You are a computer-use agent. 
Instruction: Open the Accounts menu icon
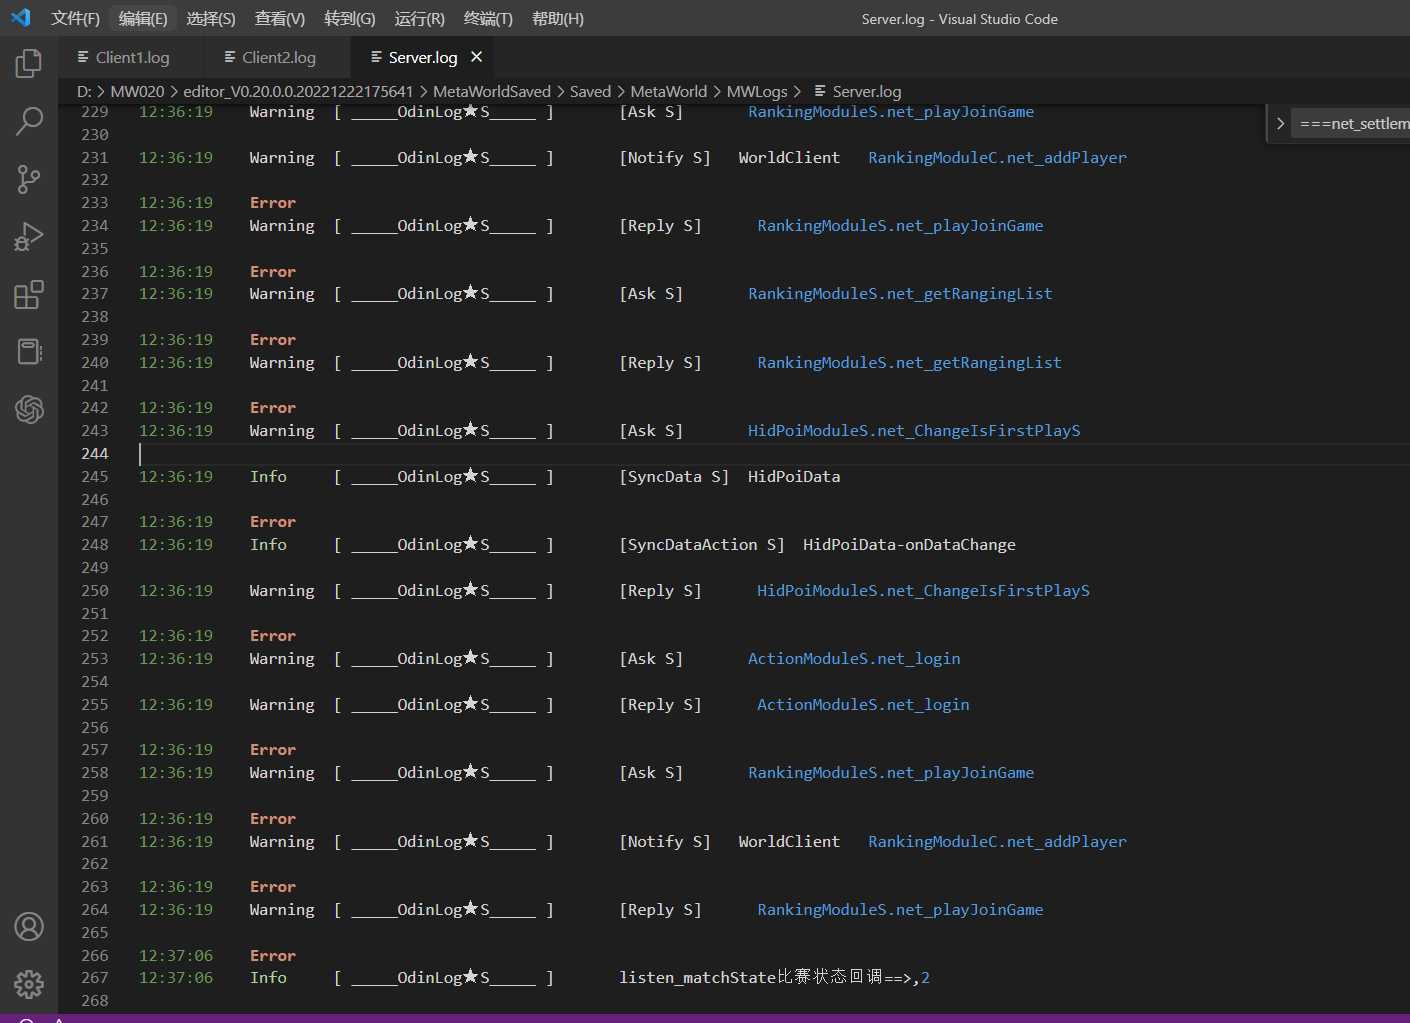(x=29, y=927)
